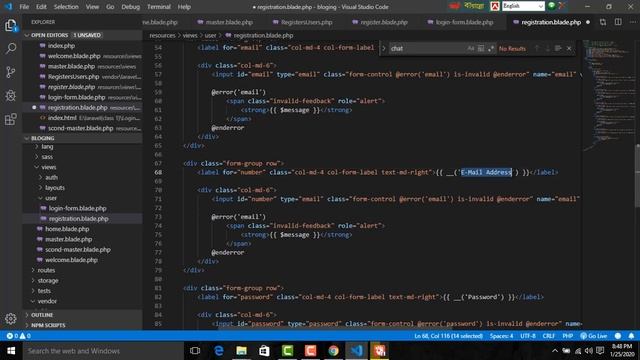
Task: Open the notifications bell in status bar
Action: (x=631, y=336)
